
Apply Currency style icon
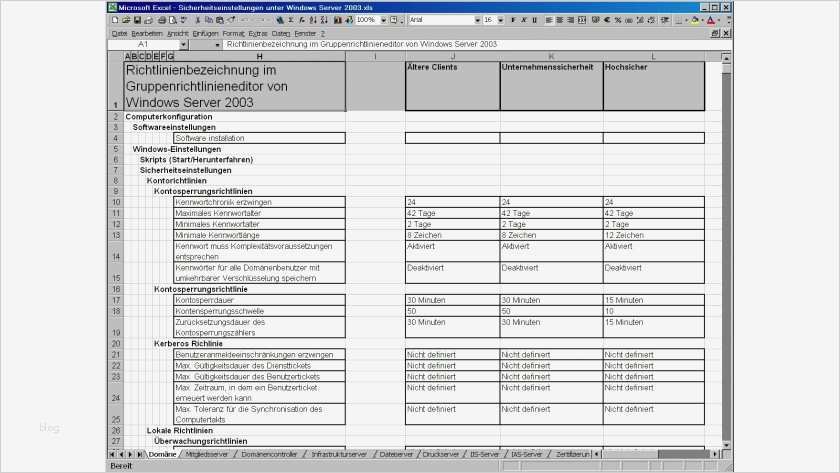tap(596, 20)
